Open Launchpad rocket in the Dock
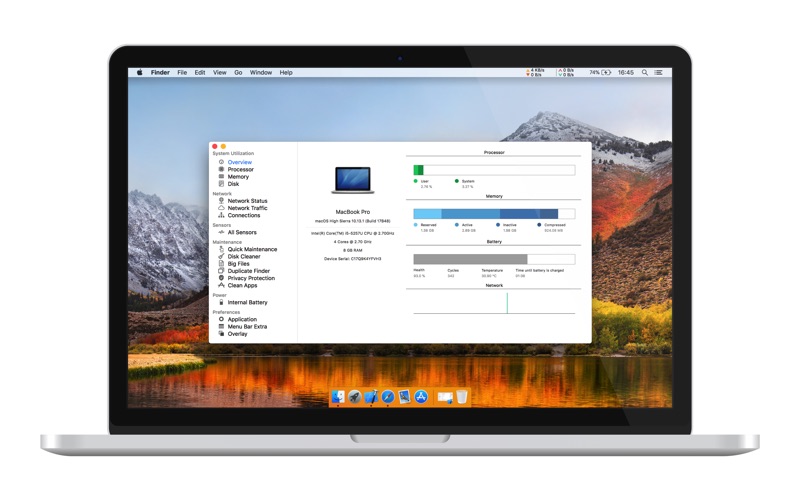This screenshot has height=500, width=800. [x=355, y=396]
